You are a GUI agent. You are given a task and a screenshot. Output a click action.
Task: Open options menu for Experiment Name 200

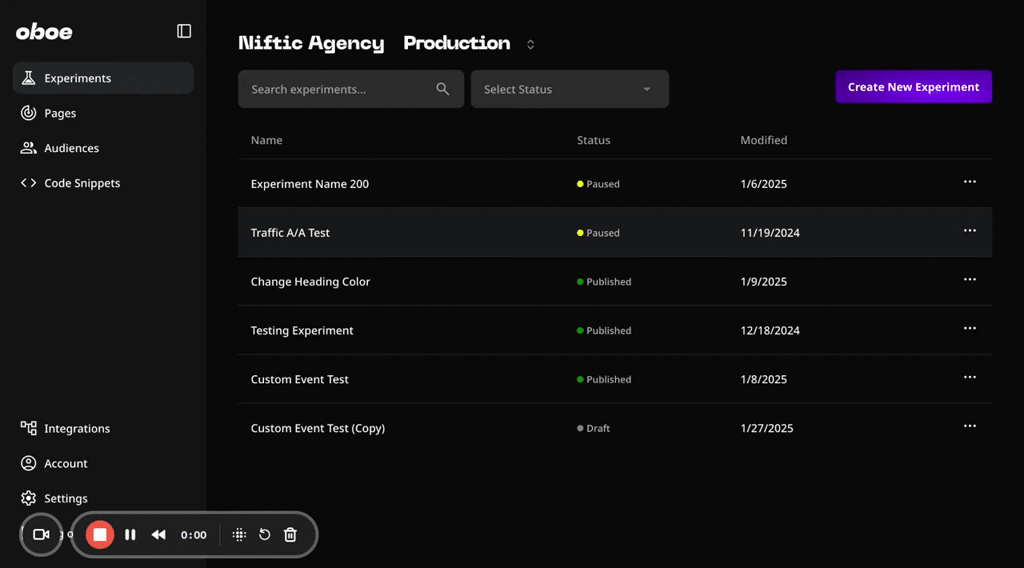pyautogui.click(x=969, y=182)
